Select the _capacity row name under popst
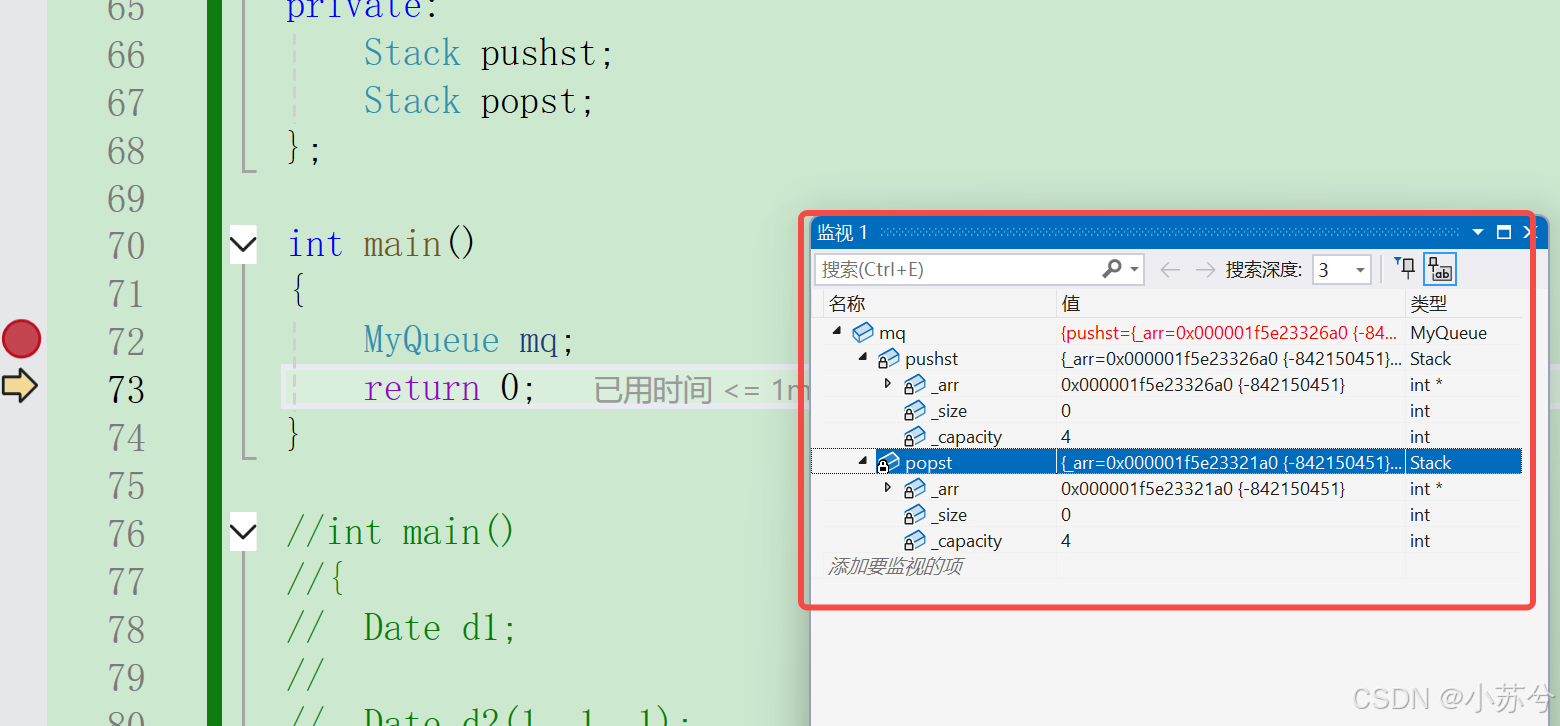 pyautogui.click(x=966, y=541)
